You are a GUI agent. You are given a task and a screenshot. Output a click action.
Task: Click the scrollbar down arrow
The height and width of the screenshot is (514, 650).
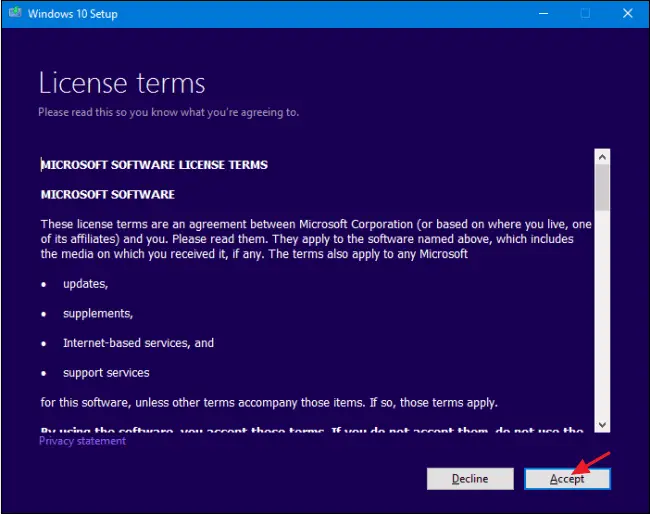click(x=602, y=424)
